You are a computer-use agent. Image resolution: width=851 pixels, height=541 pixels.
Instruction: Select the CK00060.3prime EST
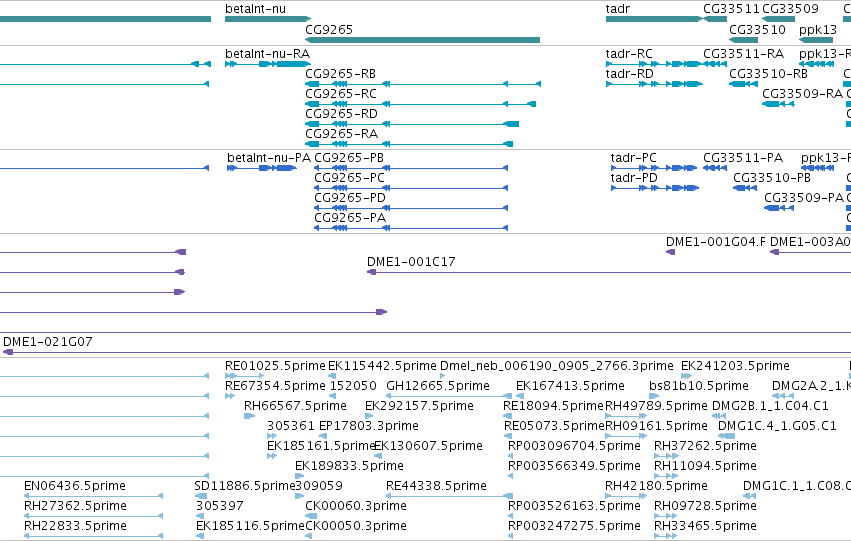click(309, 517)
